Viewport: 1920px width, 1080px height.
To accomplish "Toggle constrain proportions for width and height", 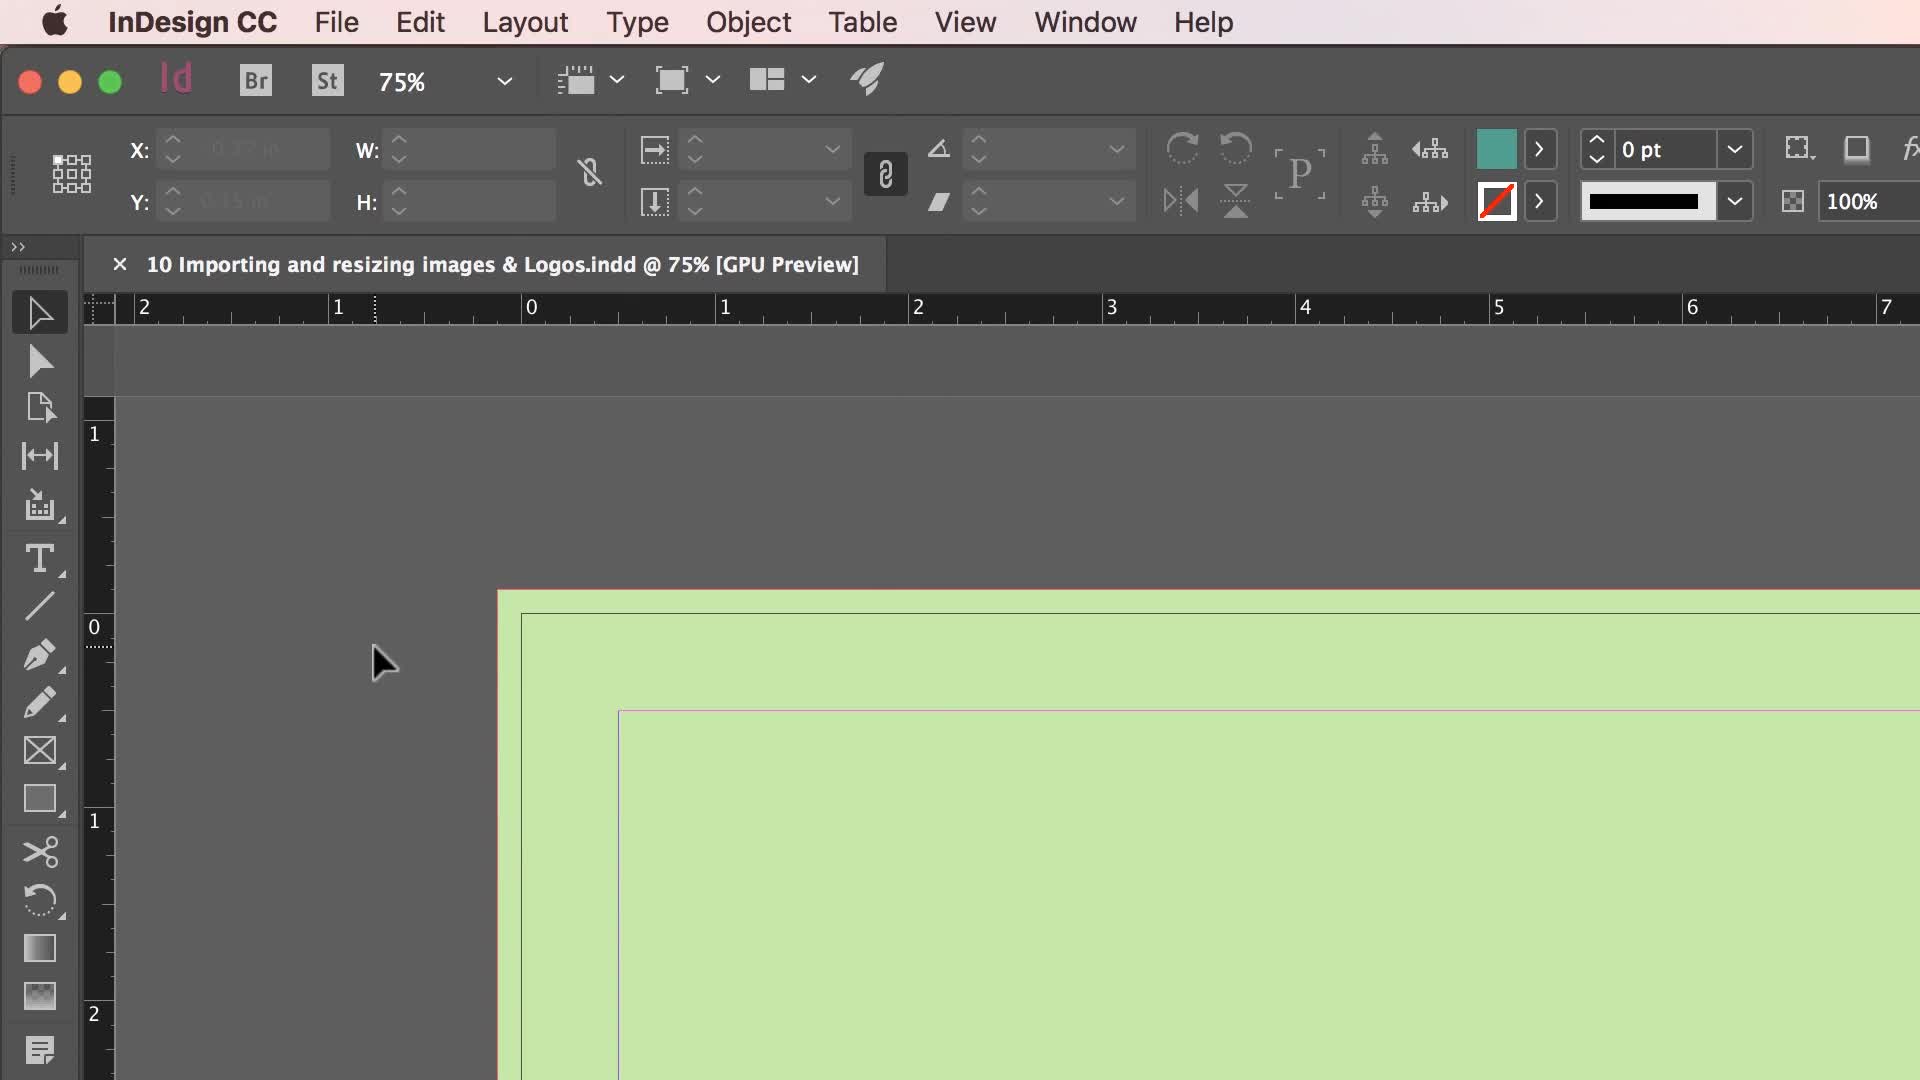I will pos(590,174).
